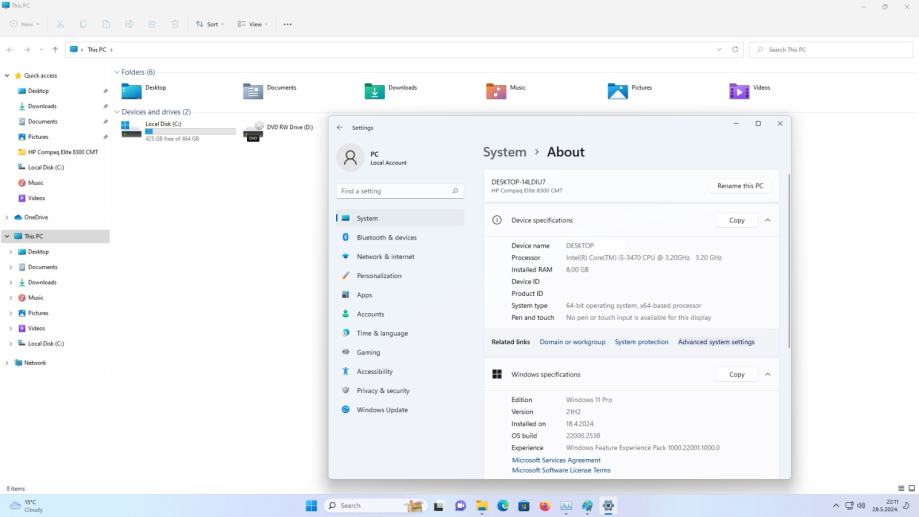Collapse the Folders (6) group
Screen dimensions: 919x517
coord(117,72)
